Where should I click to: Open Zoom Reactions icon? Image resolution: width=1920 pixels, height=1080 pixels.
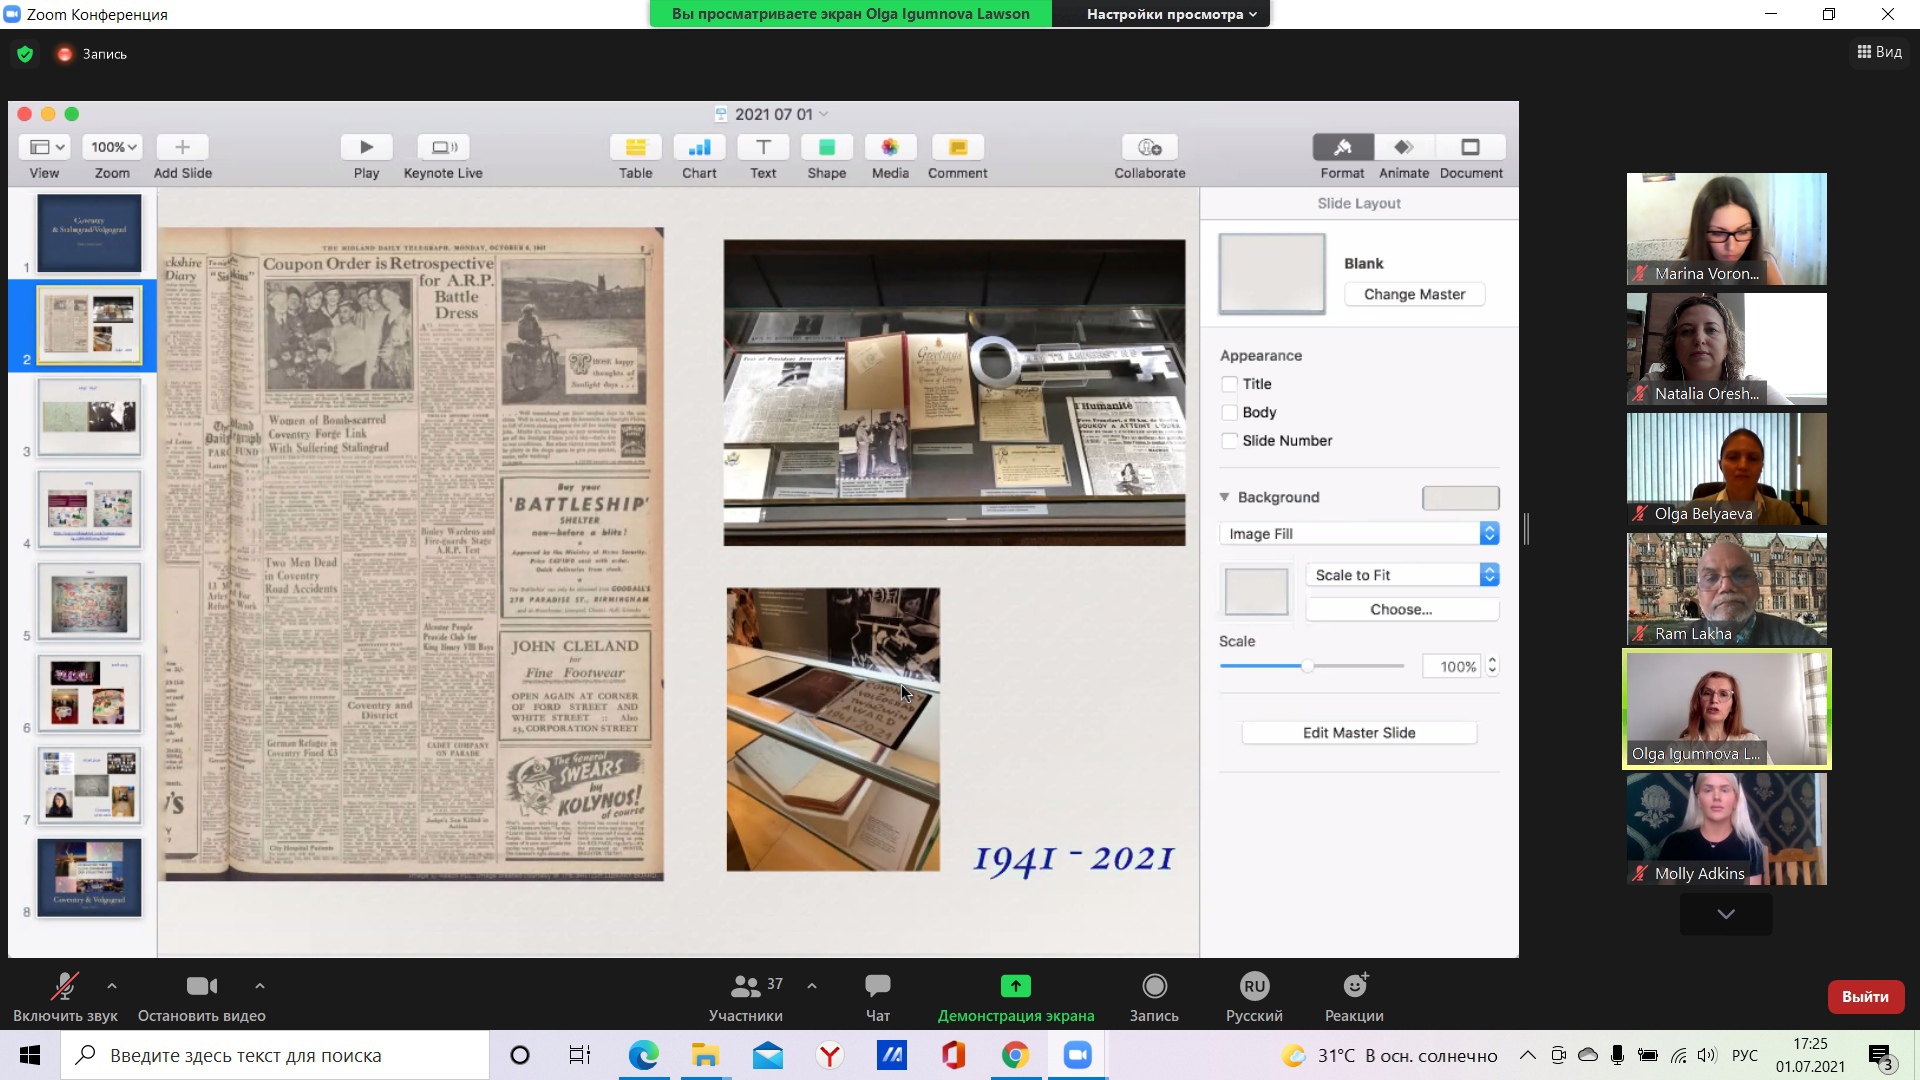click(1354, 986)
